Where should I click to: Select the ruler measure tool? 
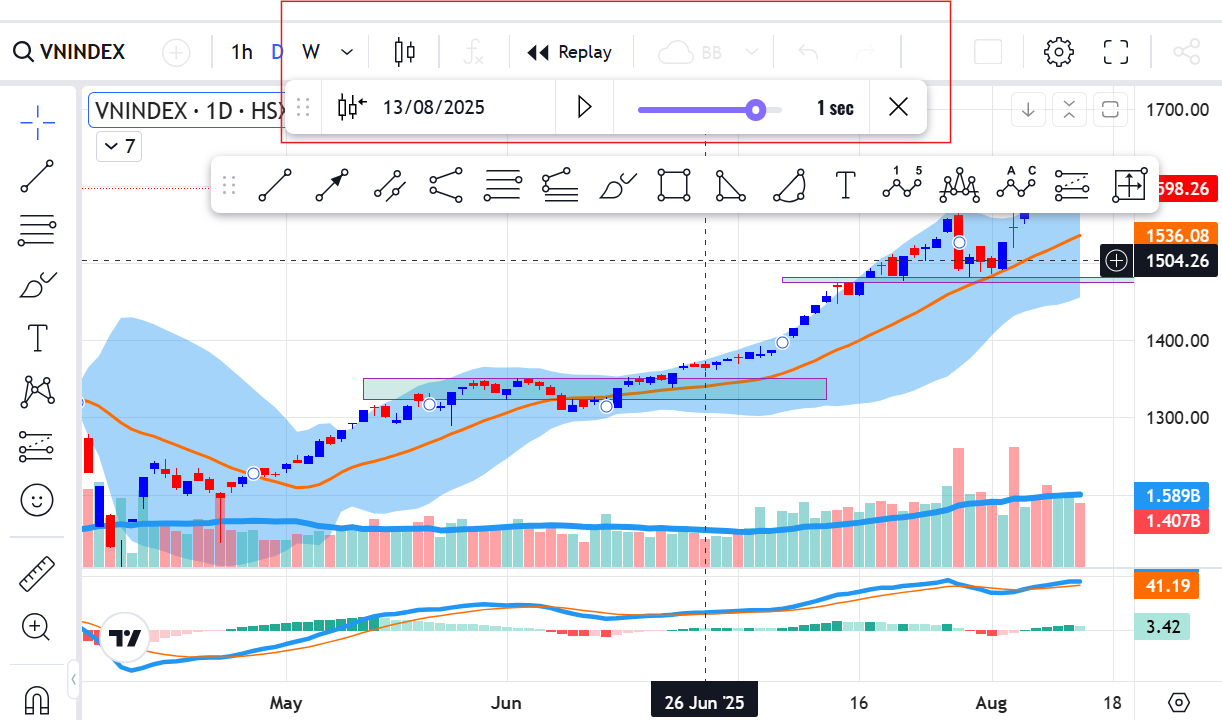pyautogui.click(x=37, y=574)
